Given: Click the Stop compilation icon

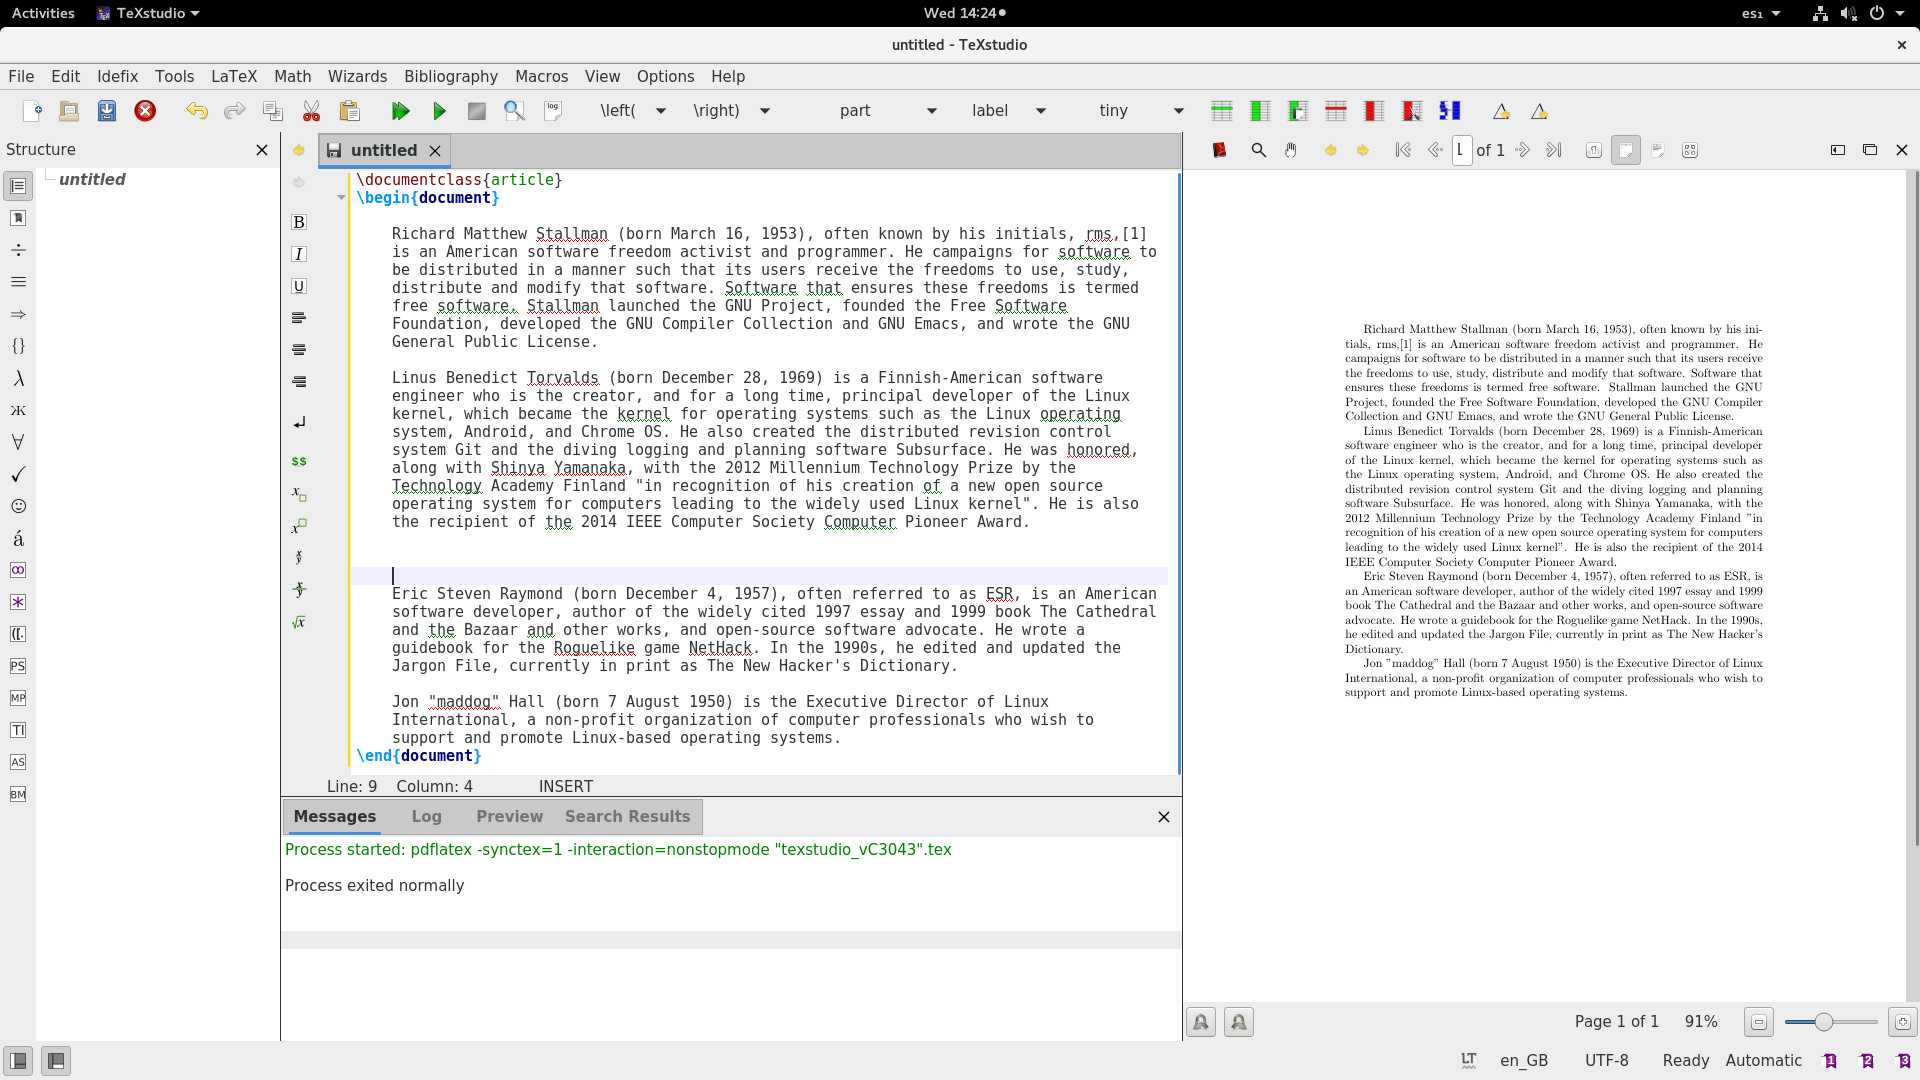Looking at the screenshot, I should tap(475, 111).
